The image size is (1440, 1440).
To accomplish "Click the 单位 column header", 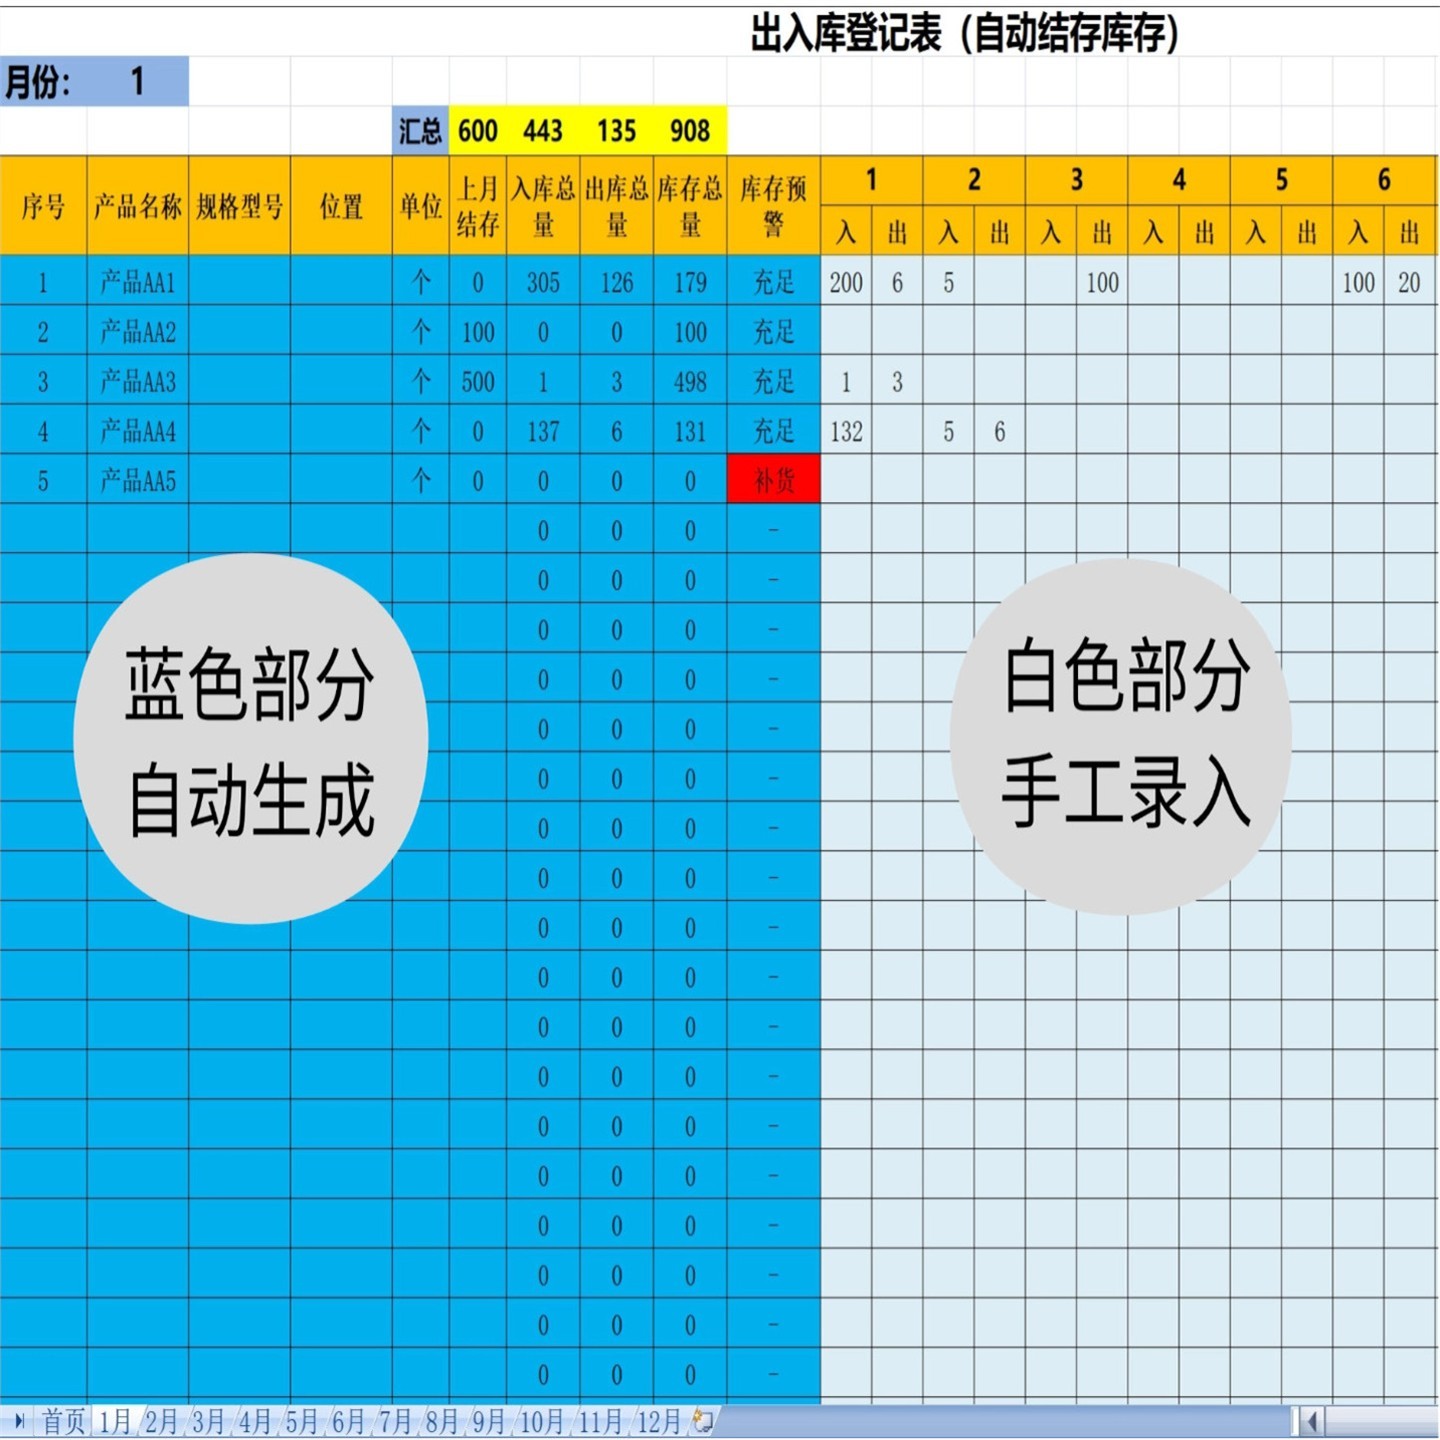I will click(421, 206).
